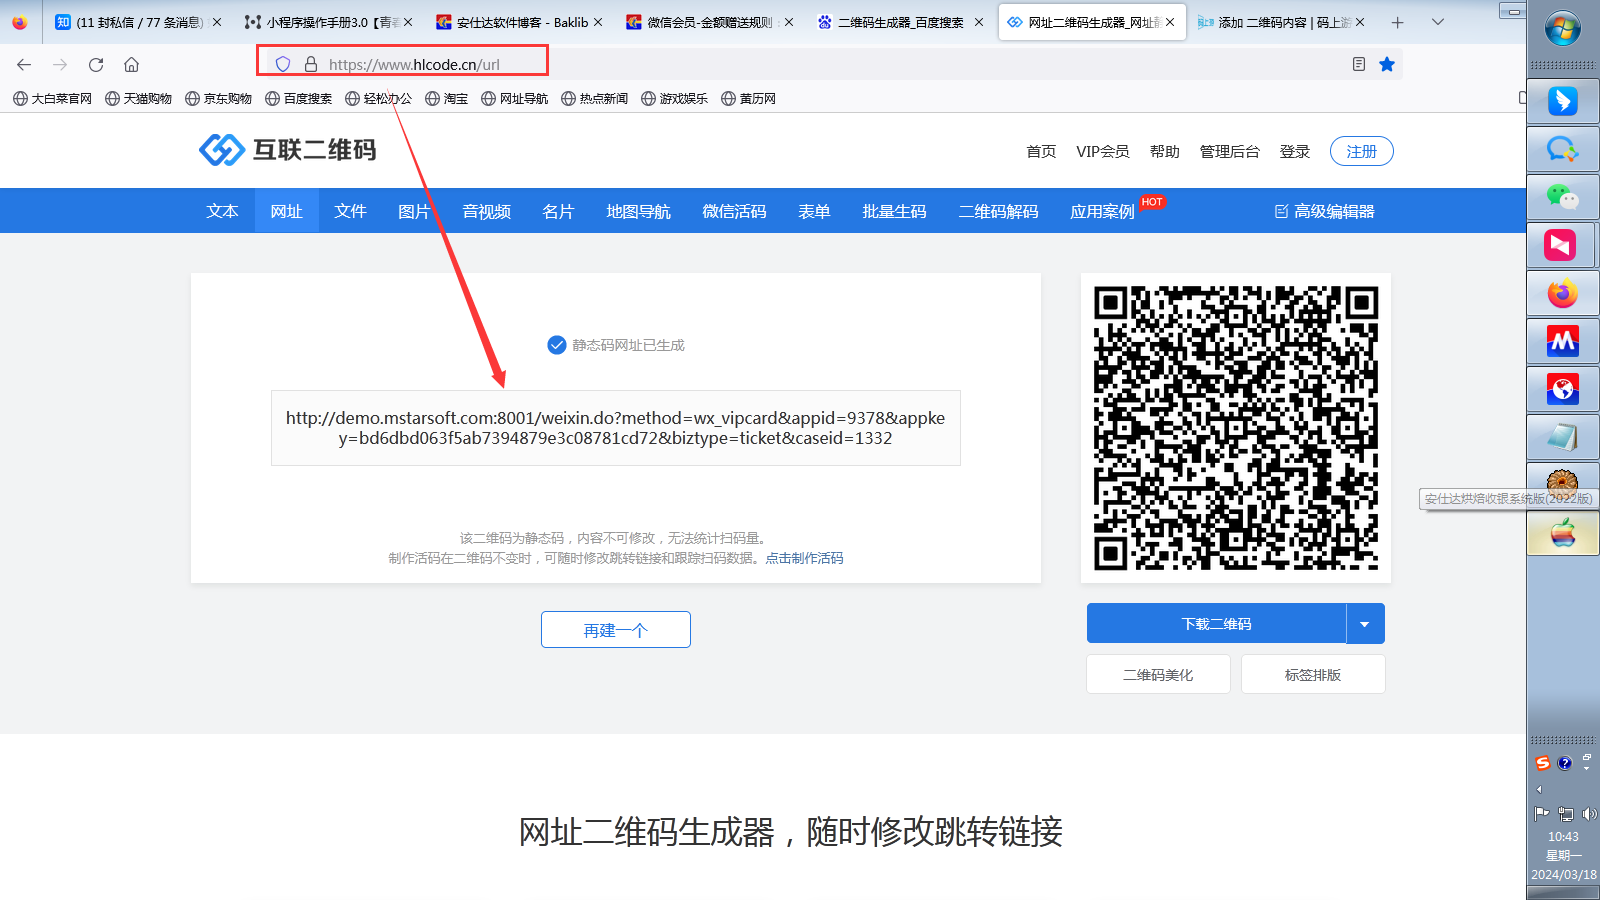Click the site padlock icon
Viewport: 1600px width, 900px height.
coord(311,64)
